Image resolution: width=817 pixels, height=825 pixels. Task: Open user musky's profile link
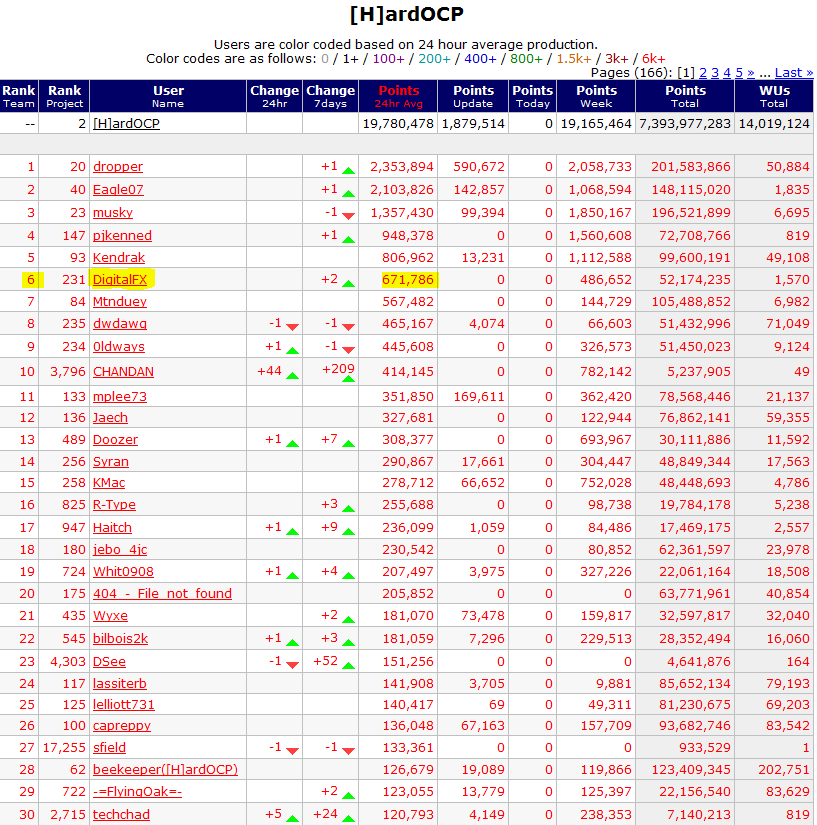[113, 213]
